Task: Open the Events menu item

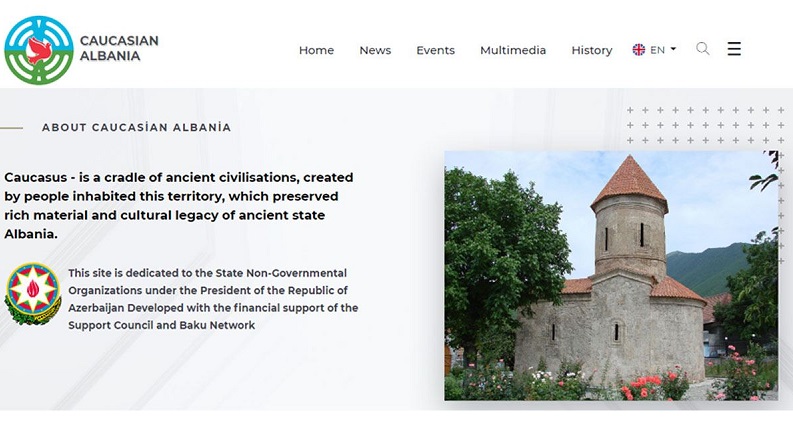Action: (x=435, y=50)
